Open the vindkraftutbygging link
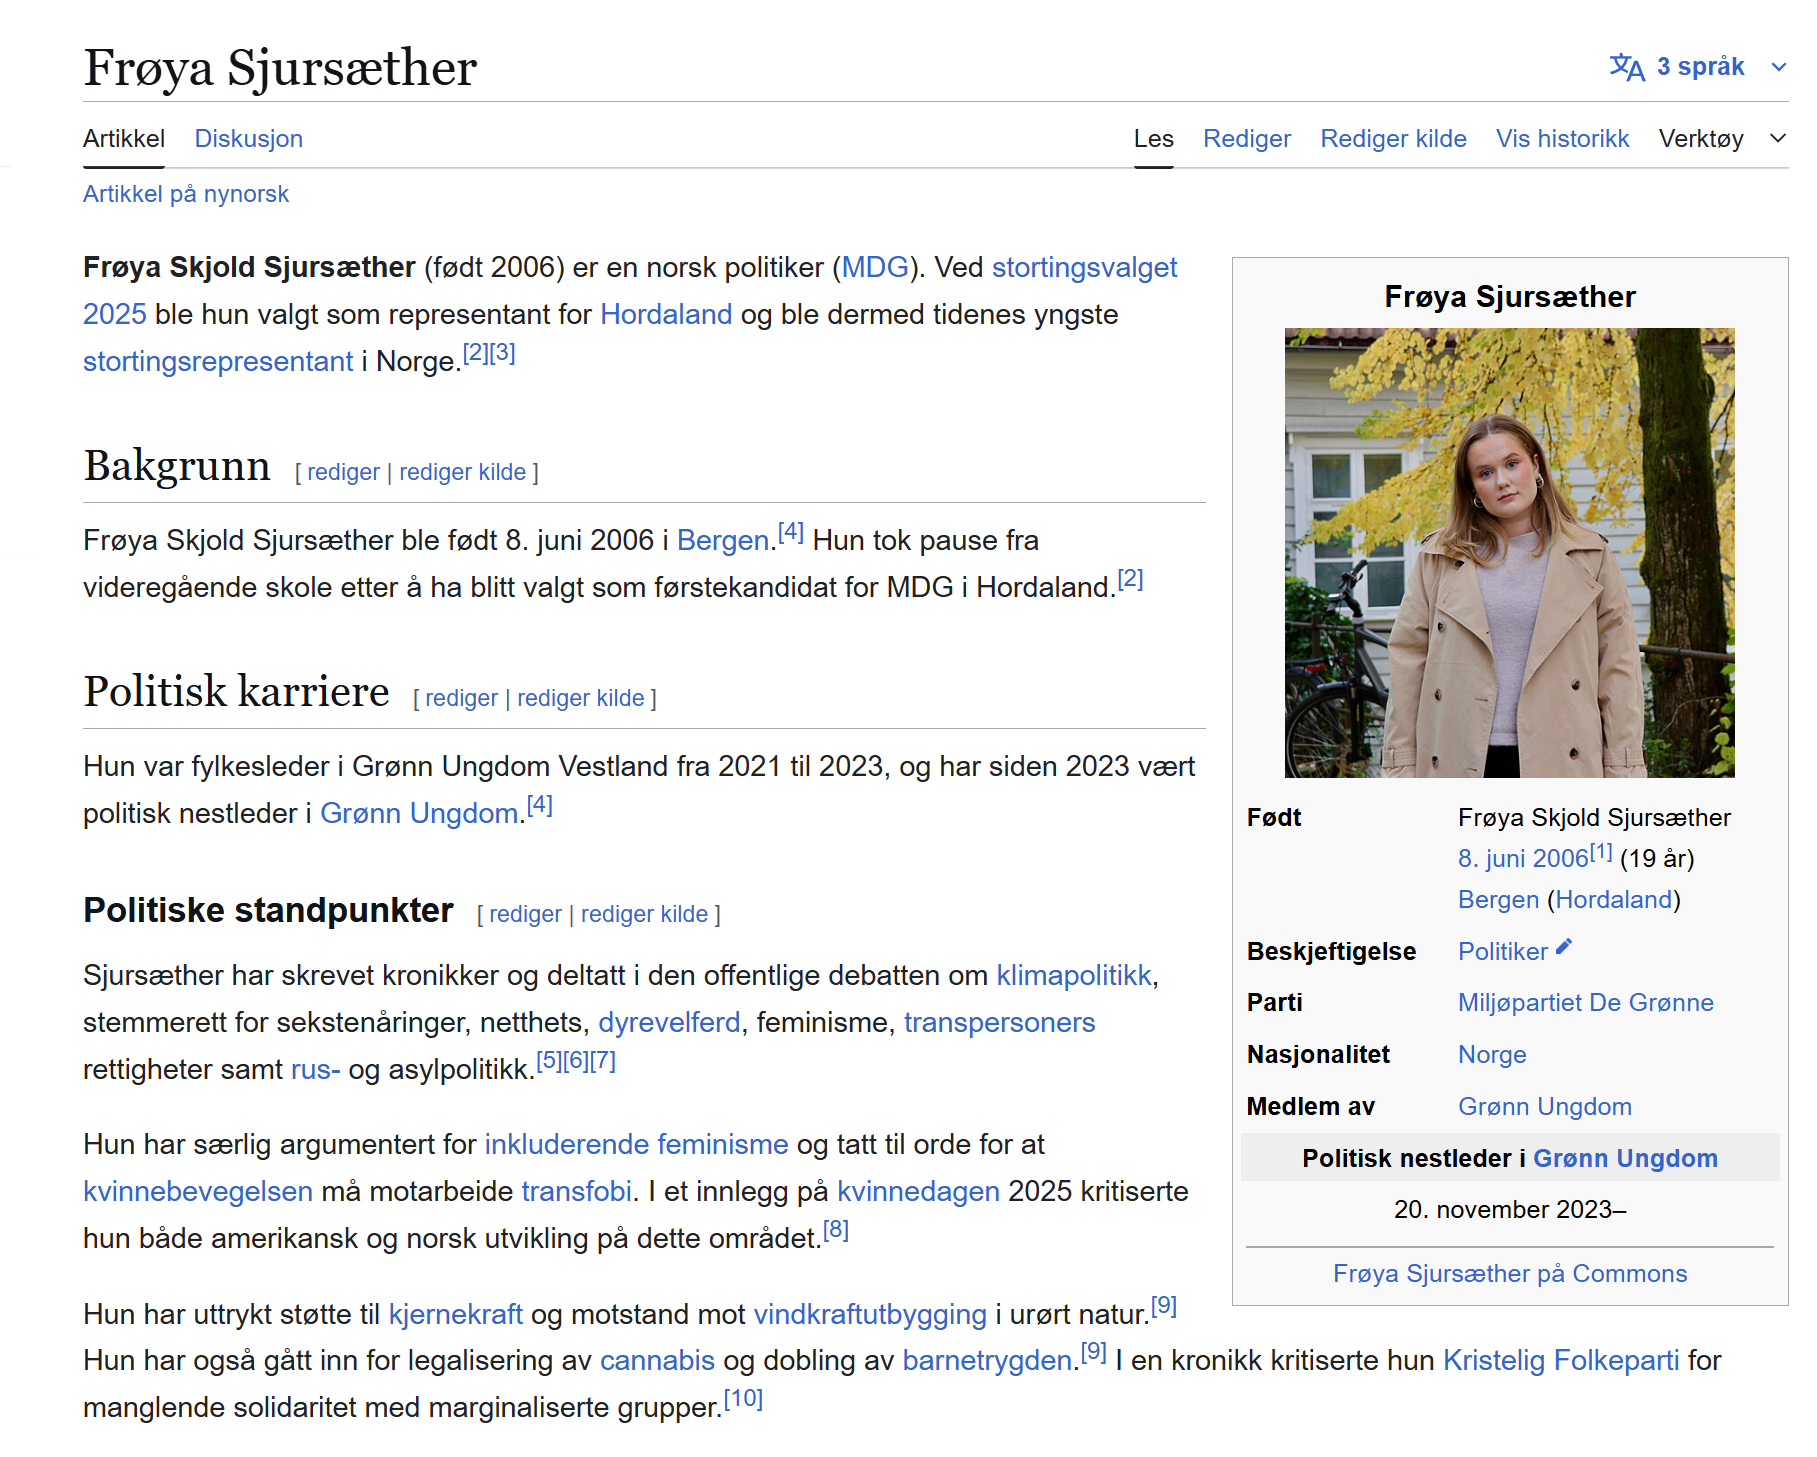Image resolution: width=1817 pixels, height=1457 pixels. pos(870,1314)
